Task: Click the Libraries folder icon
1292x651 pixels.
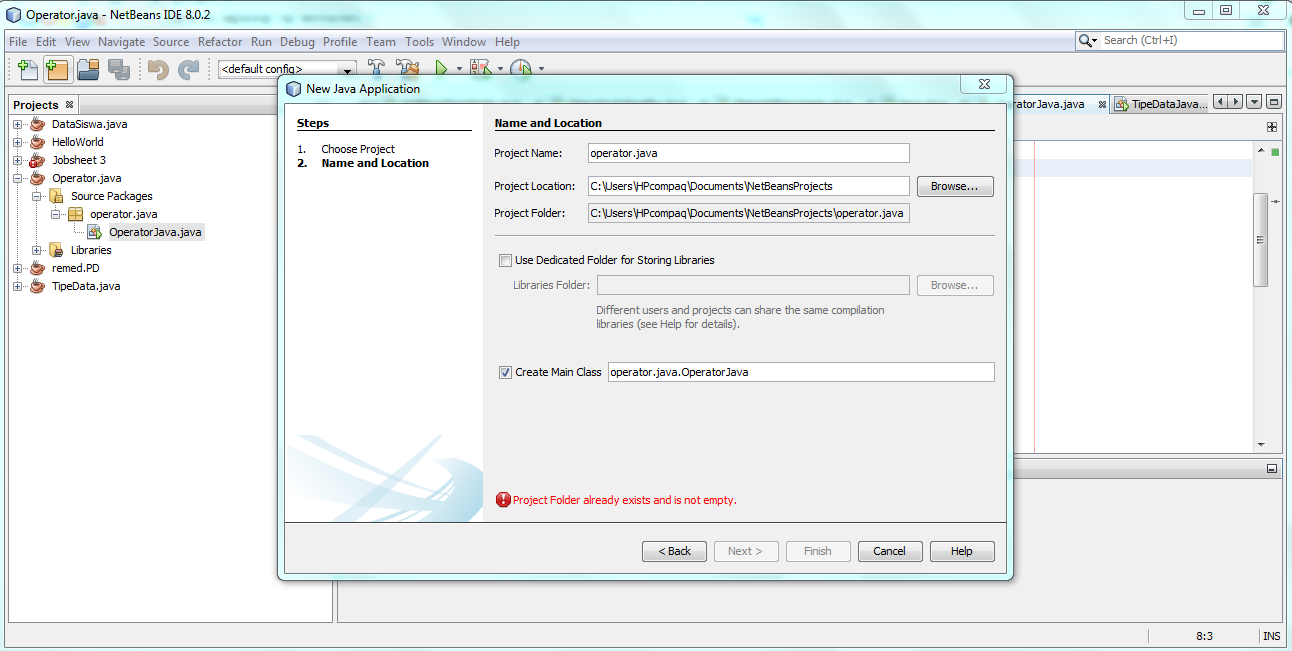Action: [x=57, y=250]
